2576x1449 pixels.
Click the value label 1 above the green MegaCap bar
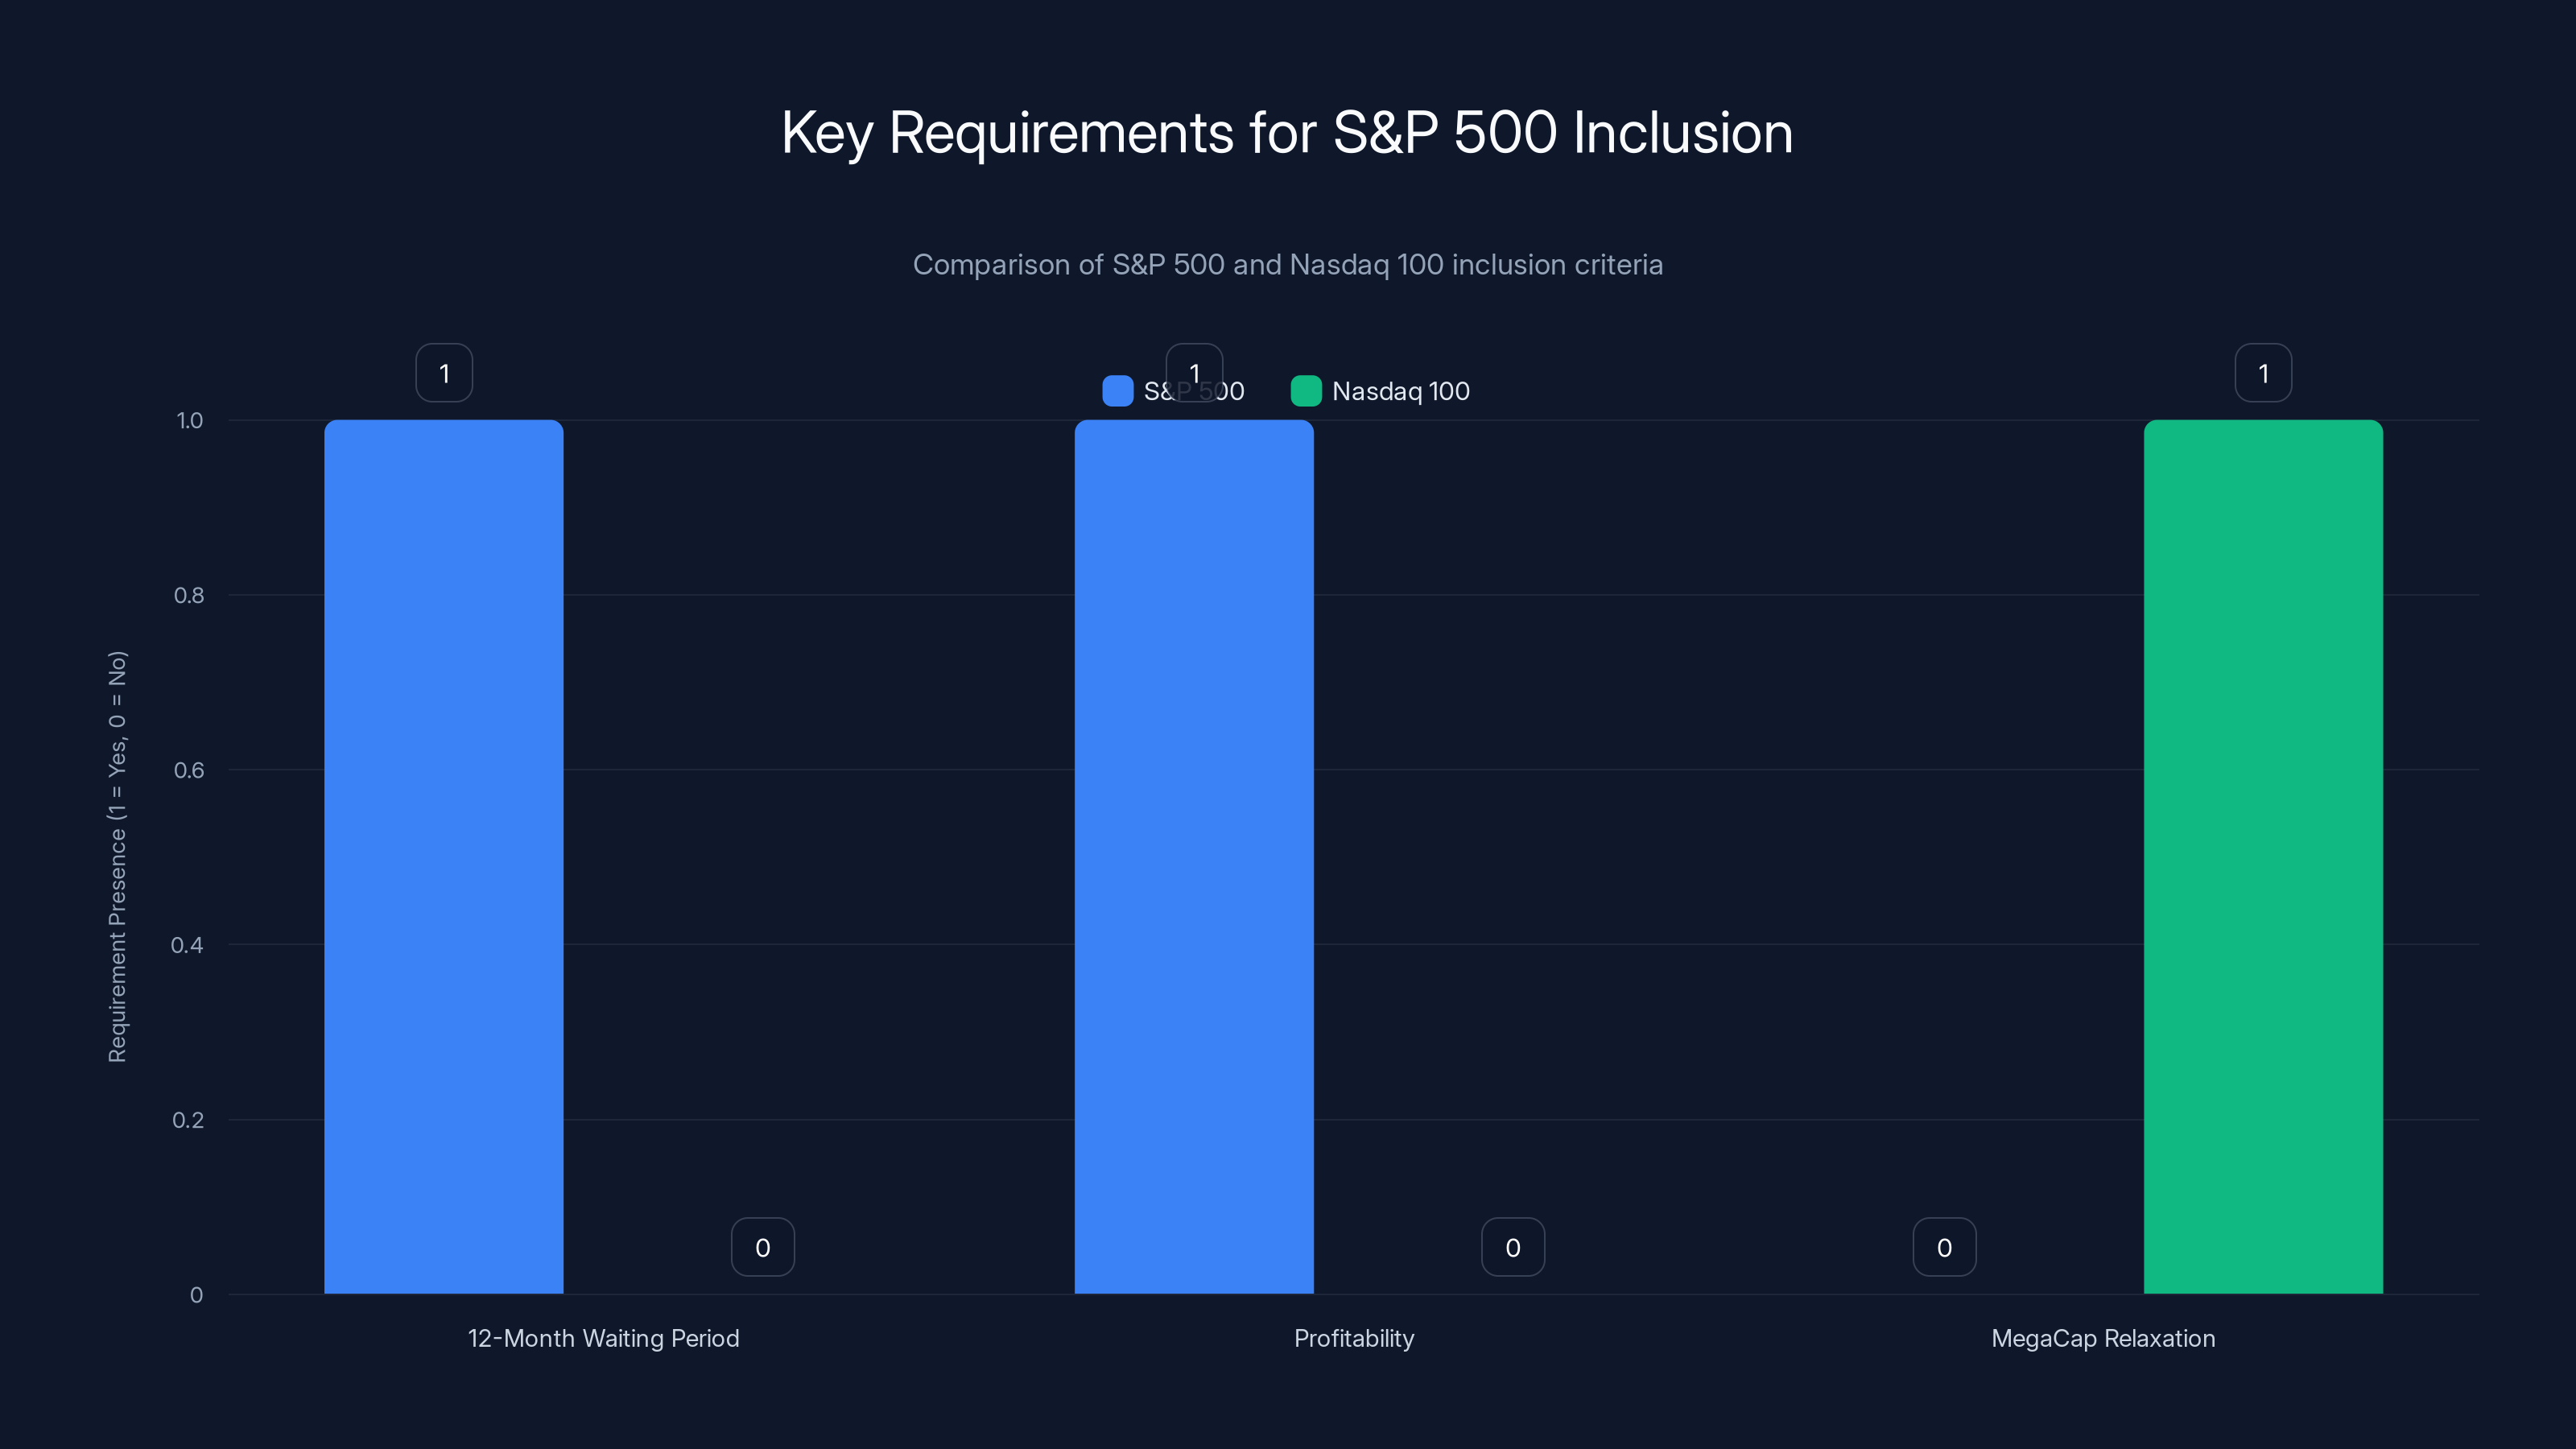coord(2263,373)
